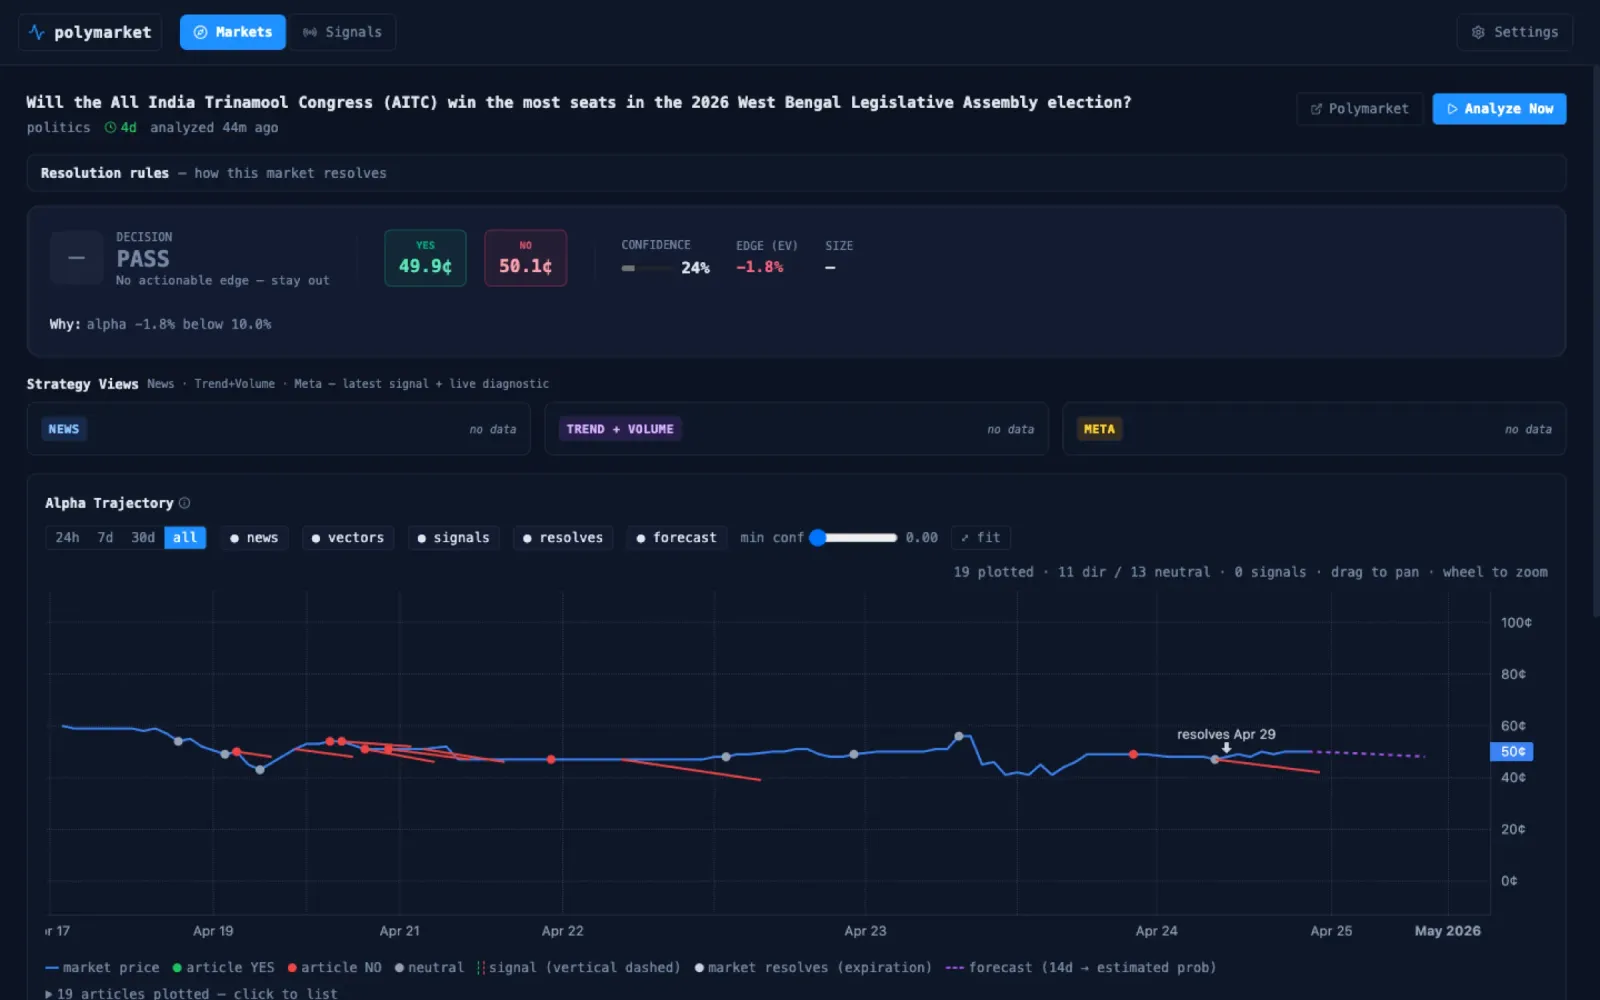Image resolution: width=1600 pixels, height=1000 pixels.
Task: Select the 24h time range
Action: [x=67, y=537]
